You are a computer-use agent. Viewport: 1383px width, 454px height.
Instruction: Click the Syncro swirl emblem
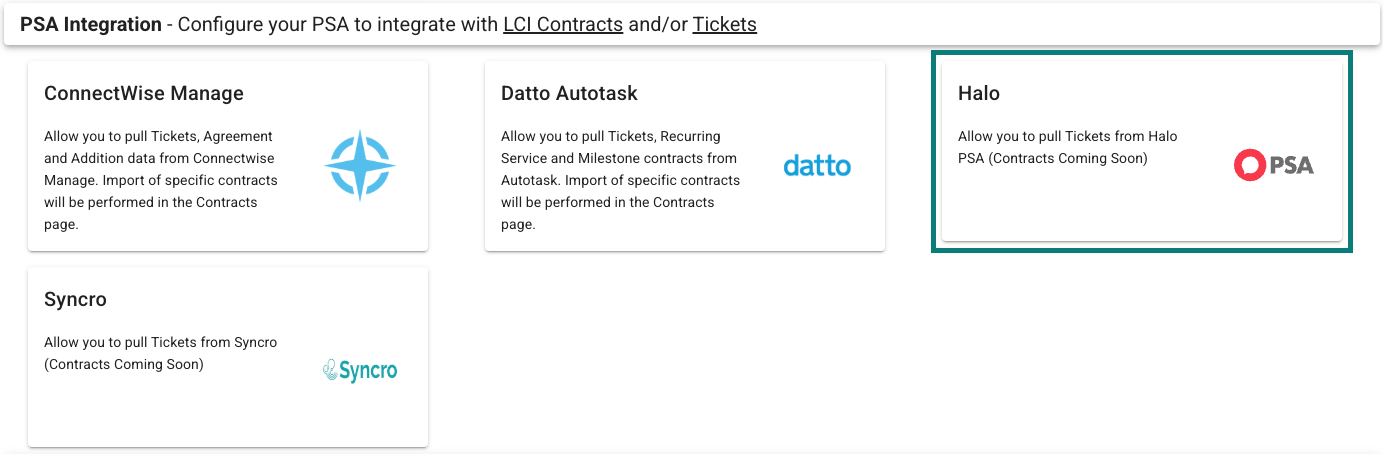(330, 371)
